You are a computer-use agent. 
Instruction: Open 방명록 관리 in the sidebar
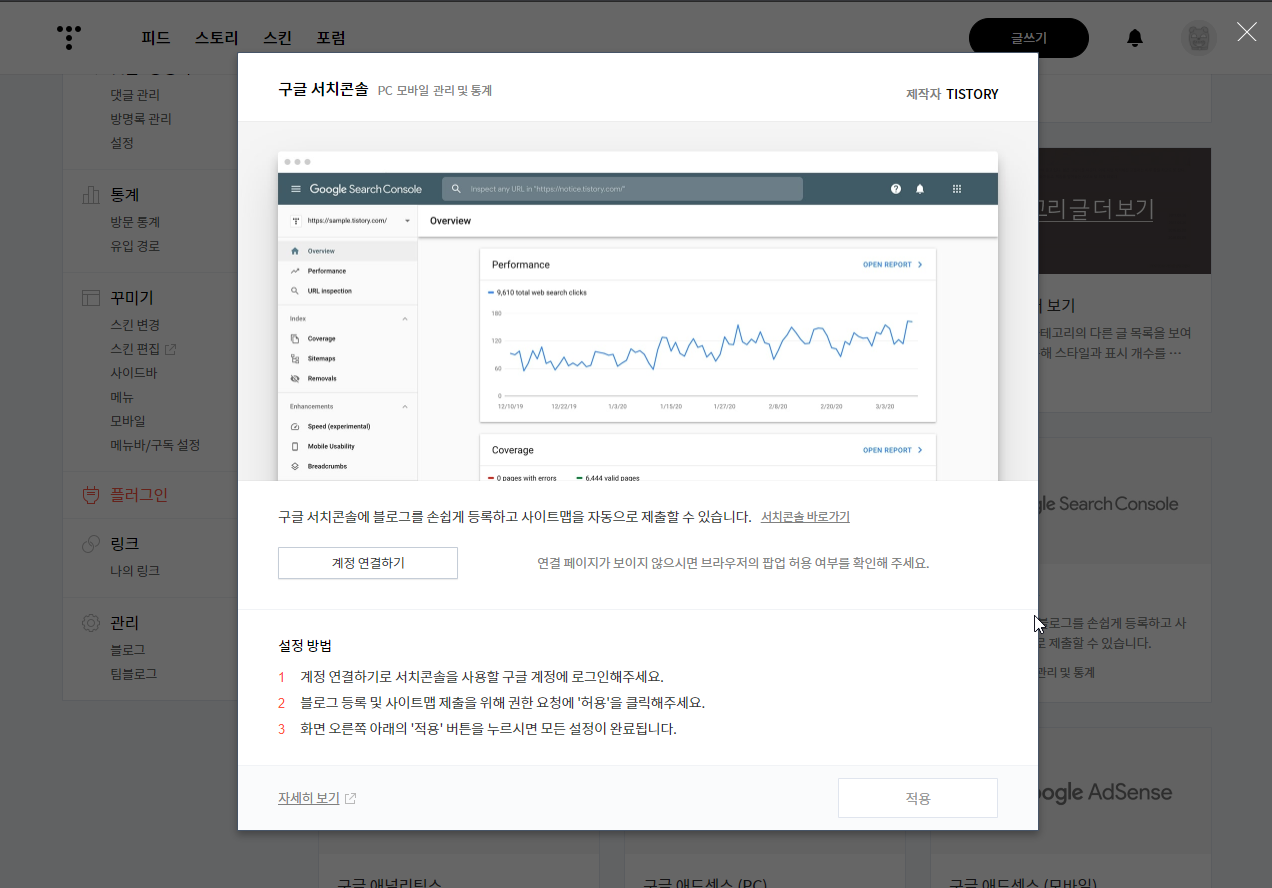click(141, 119)
